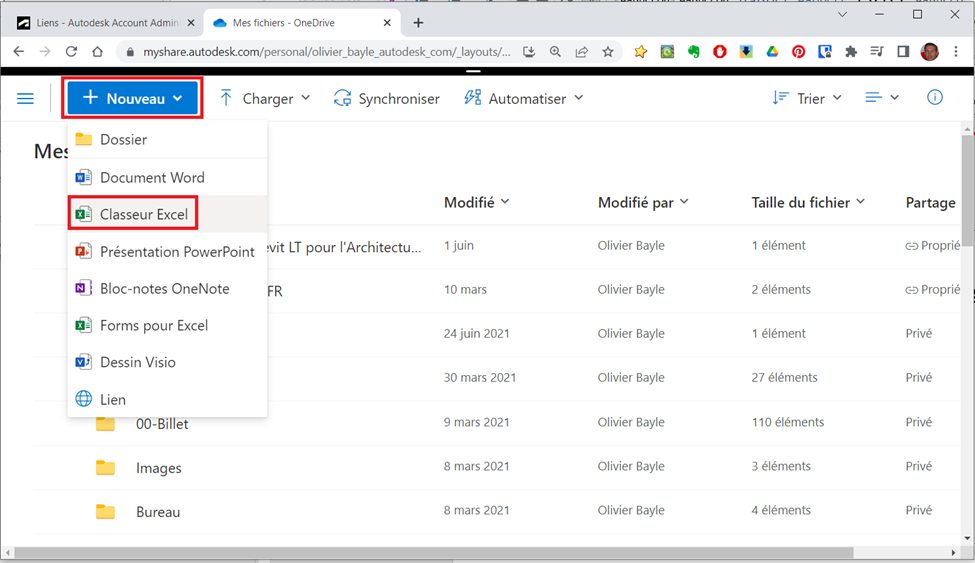975x563 pixels.
Task: Go back to previous page
Action: click(19, 52)
